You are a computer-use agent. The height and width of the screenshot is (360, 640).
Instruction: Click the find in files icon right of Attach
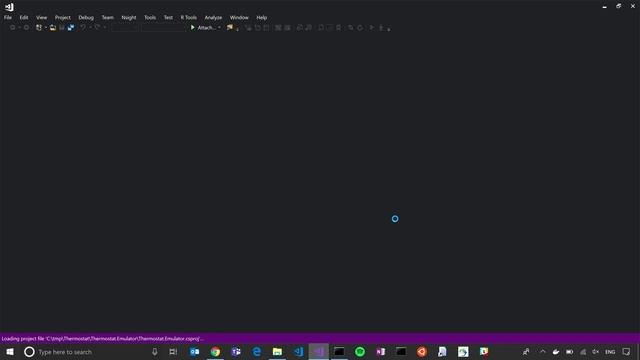pos(229,28)
